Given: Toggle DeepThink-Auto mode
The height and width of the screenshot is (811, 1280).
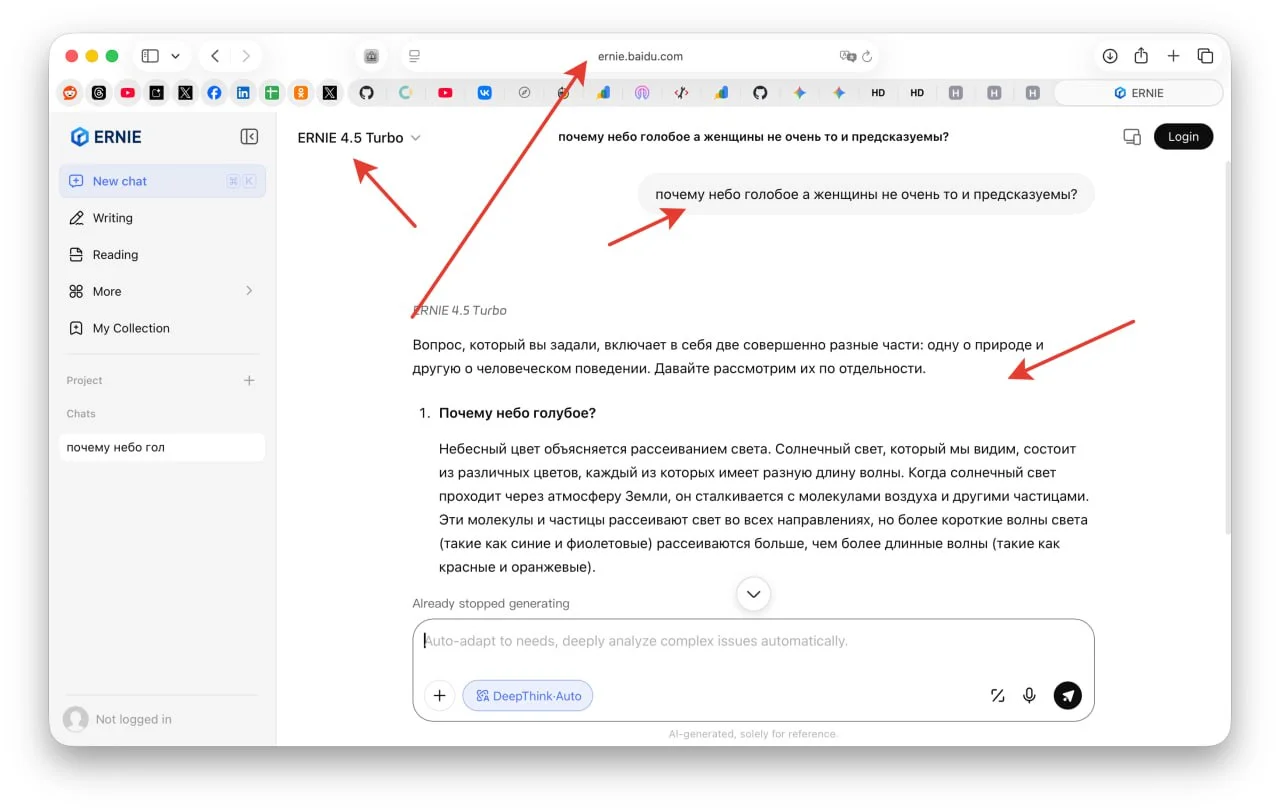Looking at the screenshot, I should [x=528, y=695].
